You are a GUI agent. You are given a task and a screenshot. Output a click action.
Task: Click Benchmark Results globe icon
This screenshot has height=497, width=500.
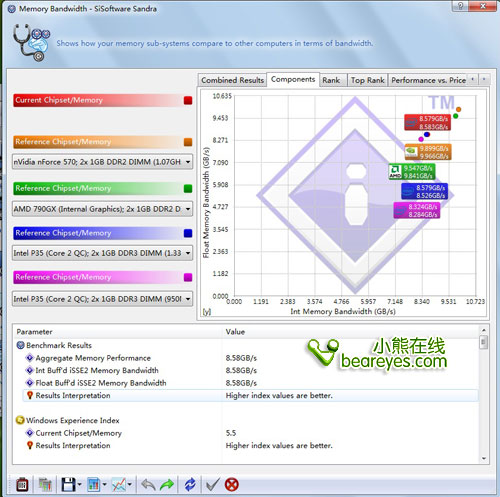(x=20, y=345)
